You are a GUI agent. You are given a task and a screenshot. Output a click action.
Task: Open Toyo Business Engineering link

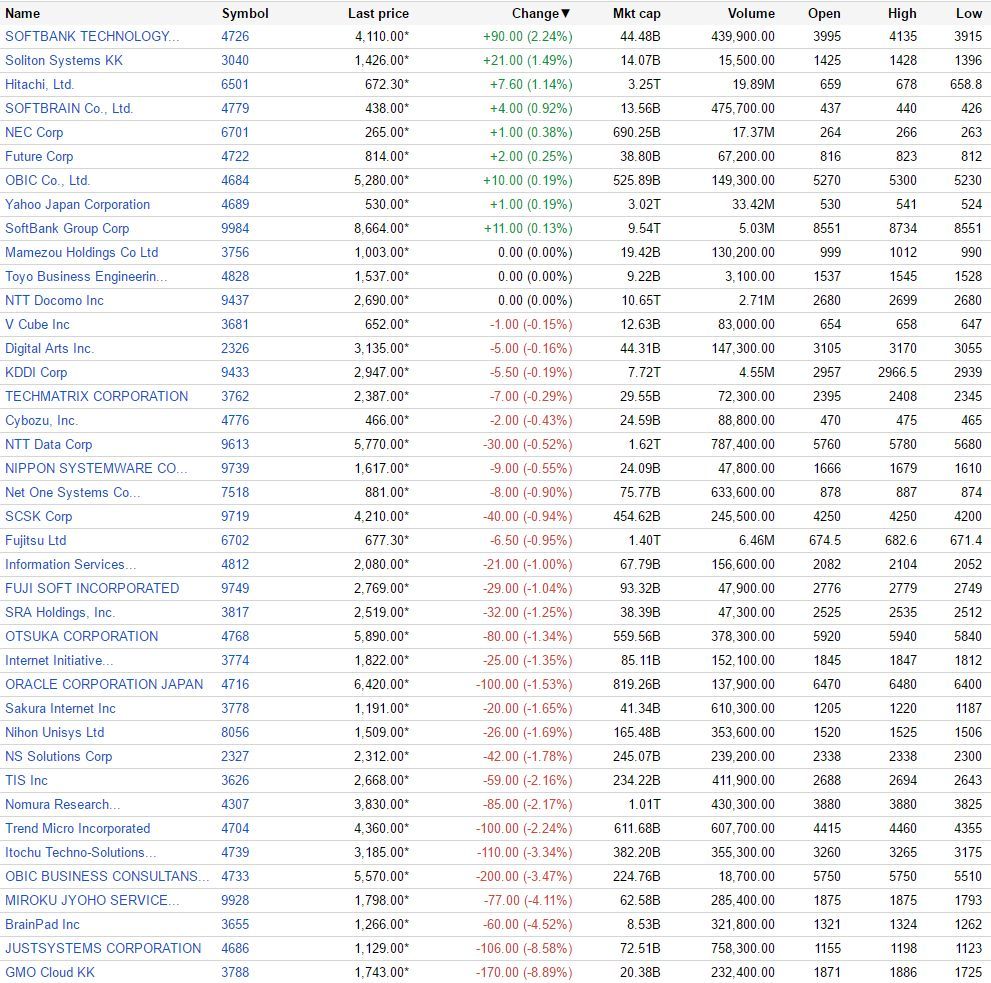[86, 277]
